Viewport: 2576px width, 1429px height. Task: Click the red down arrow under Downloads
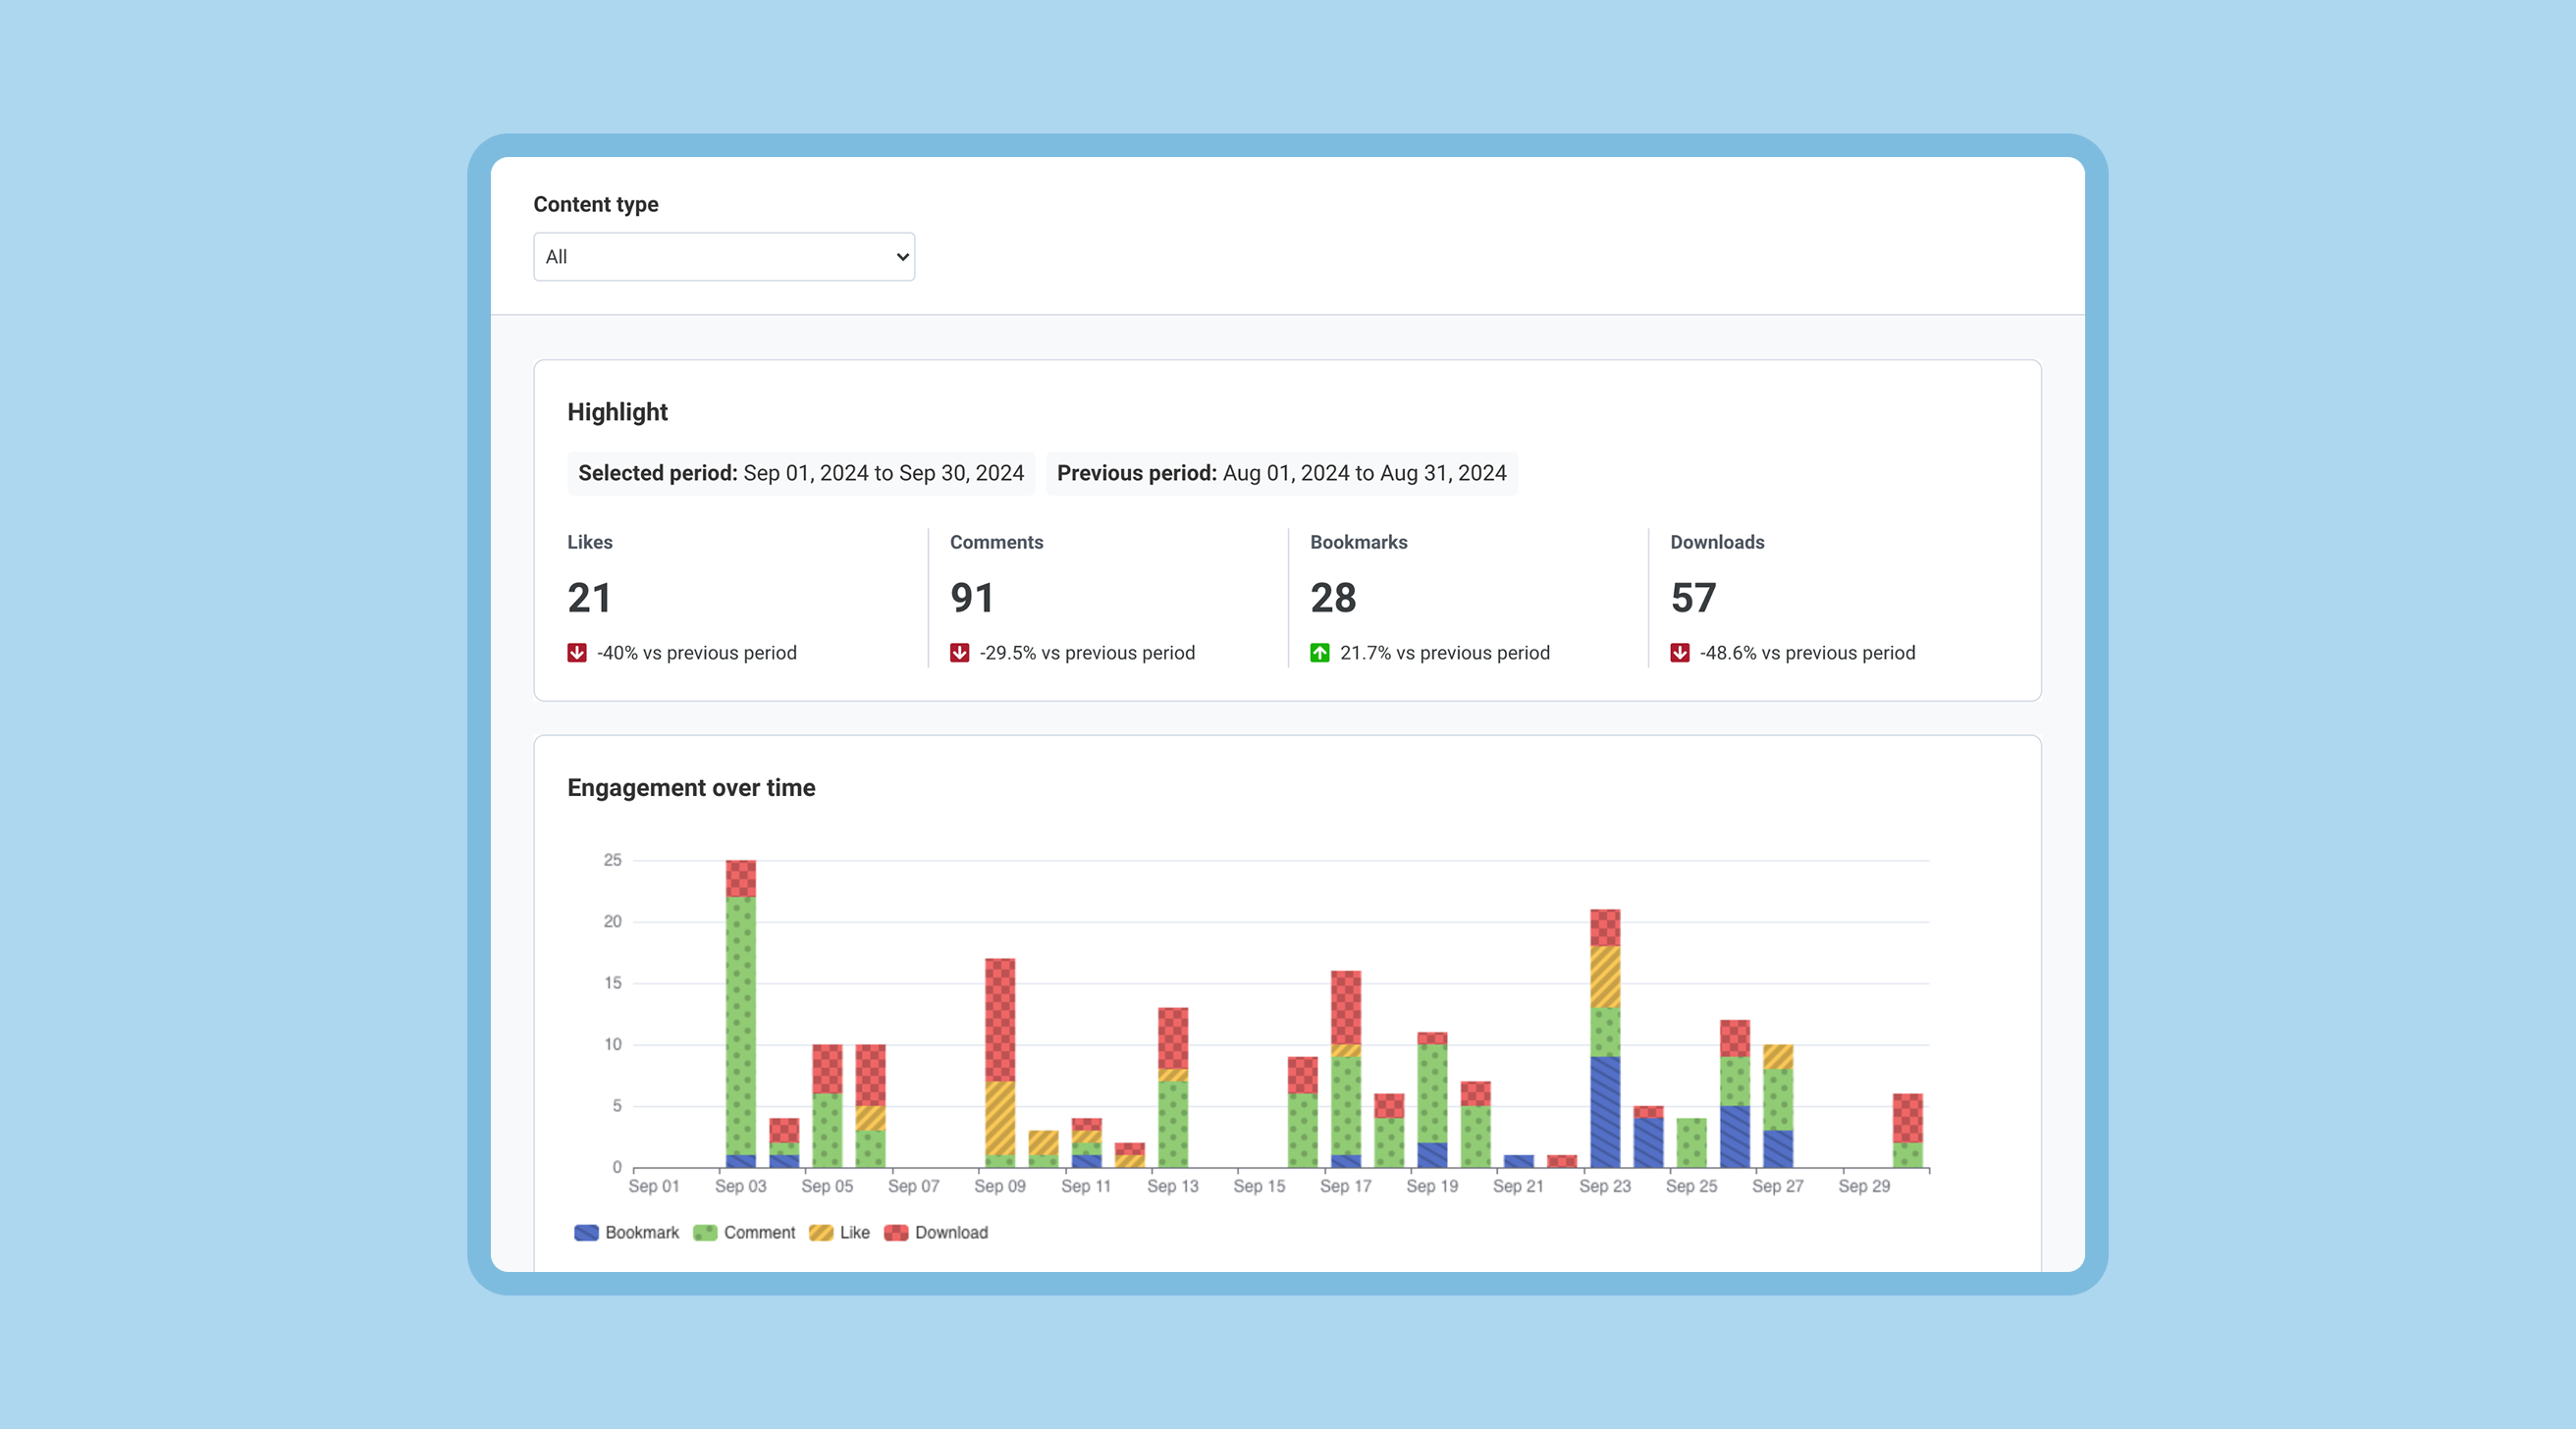(x=1679, y=653)
